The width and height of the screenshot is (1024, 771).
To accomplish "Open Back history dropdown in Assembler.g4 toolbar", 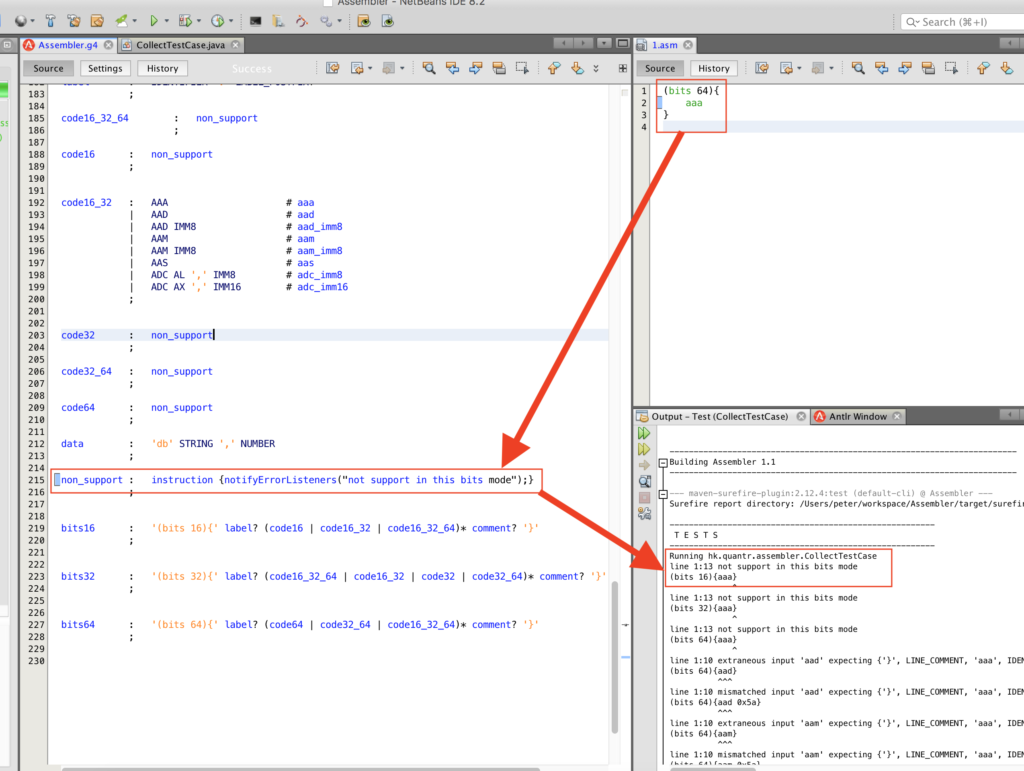I will click(370, 68).
